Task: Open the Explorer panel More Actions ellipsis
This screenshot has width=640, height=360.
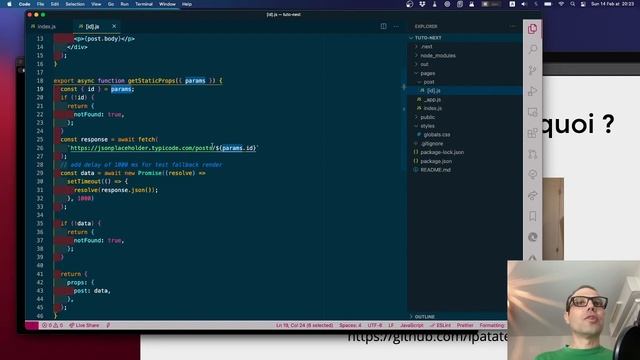Action: [x=513, y=26]
